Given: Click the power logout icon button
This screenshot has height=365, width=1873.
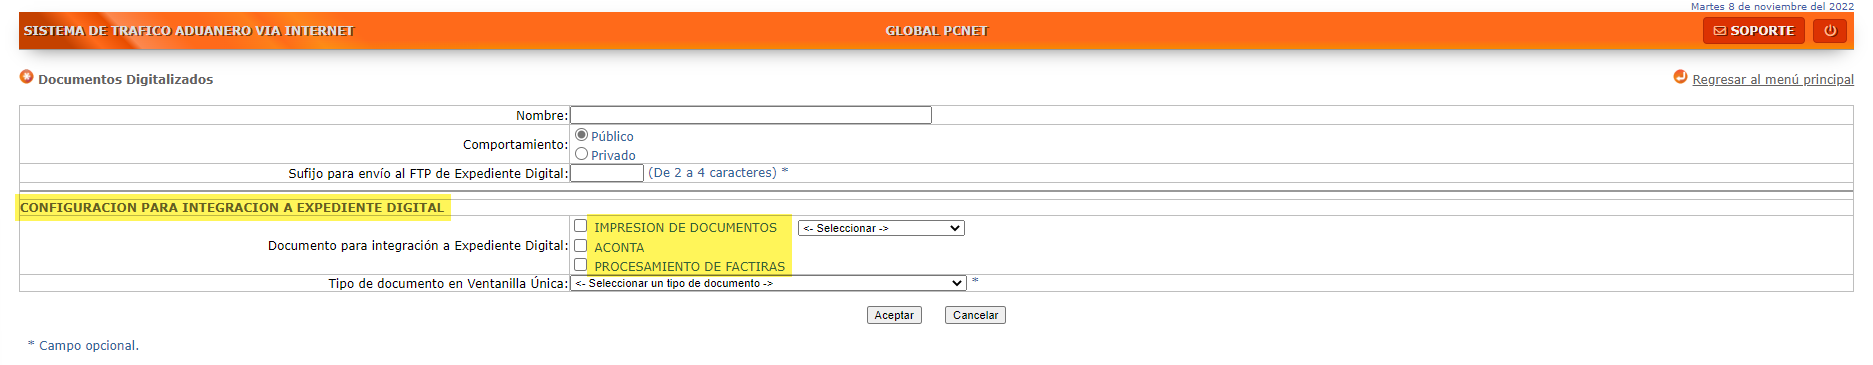Looking at the screenshot, I should (x=1829, y=31).
